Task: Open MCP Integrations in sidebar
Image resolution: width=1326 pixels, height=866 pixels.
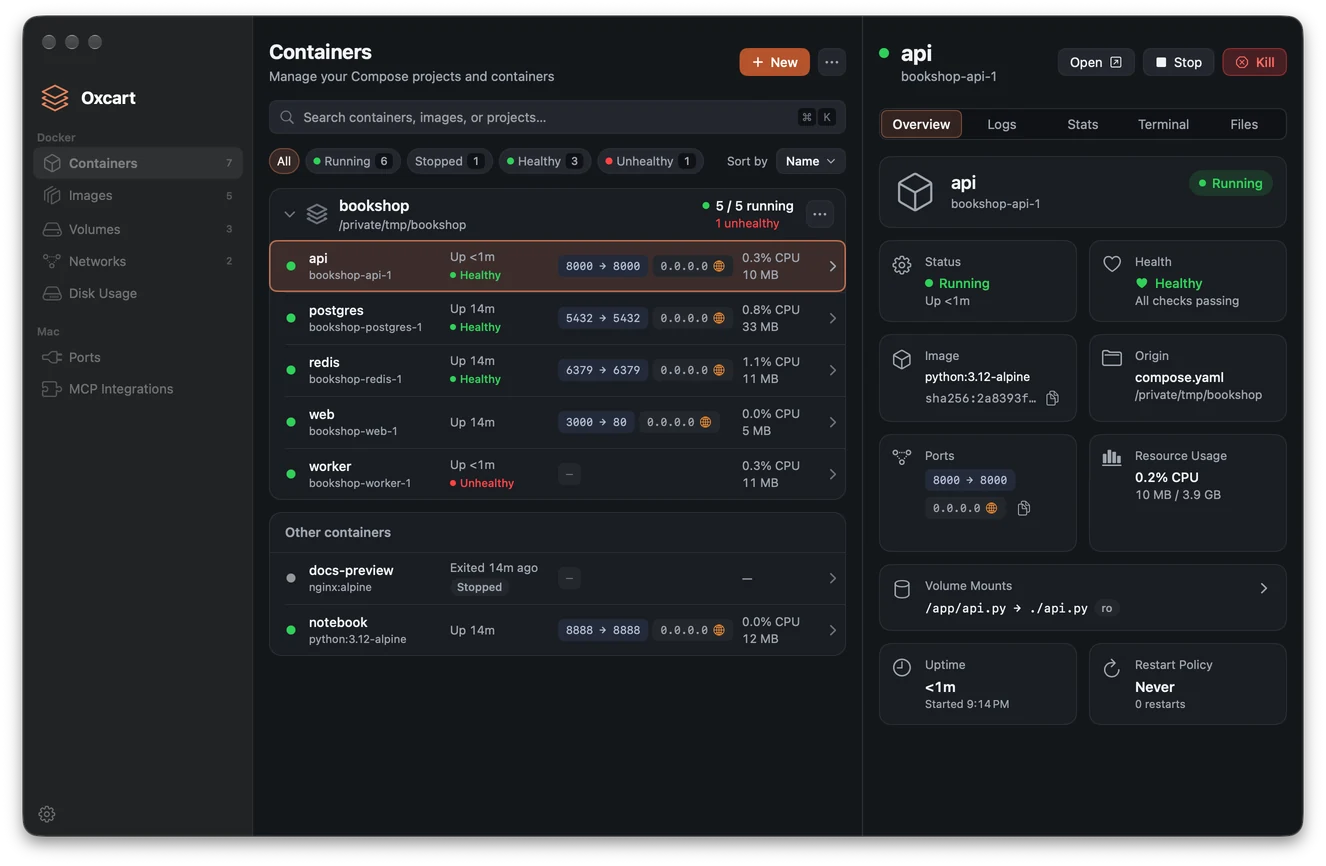Action: pos(138,389)
